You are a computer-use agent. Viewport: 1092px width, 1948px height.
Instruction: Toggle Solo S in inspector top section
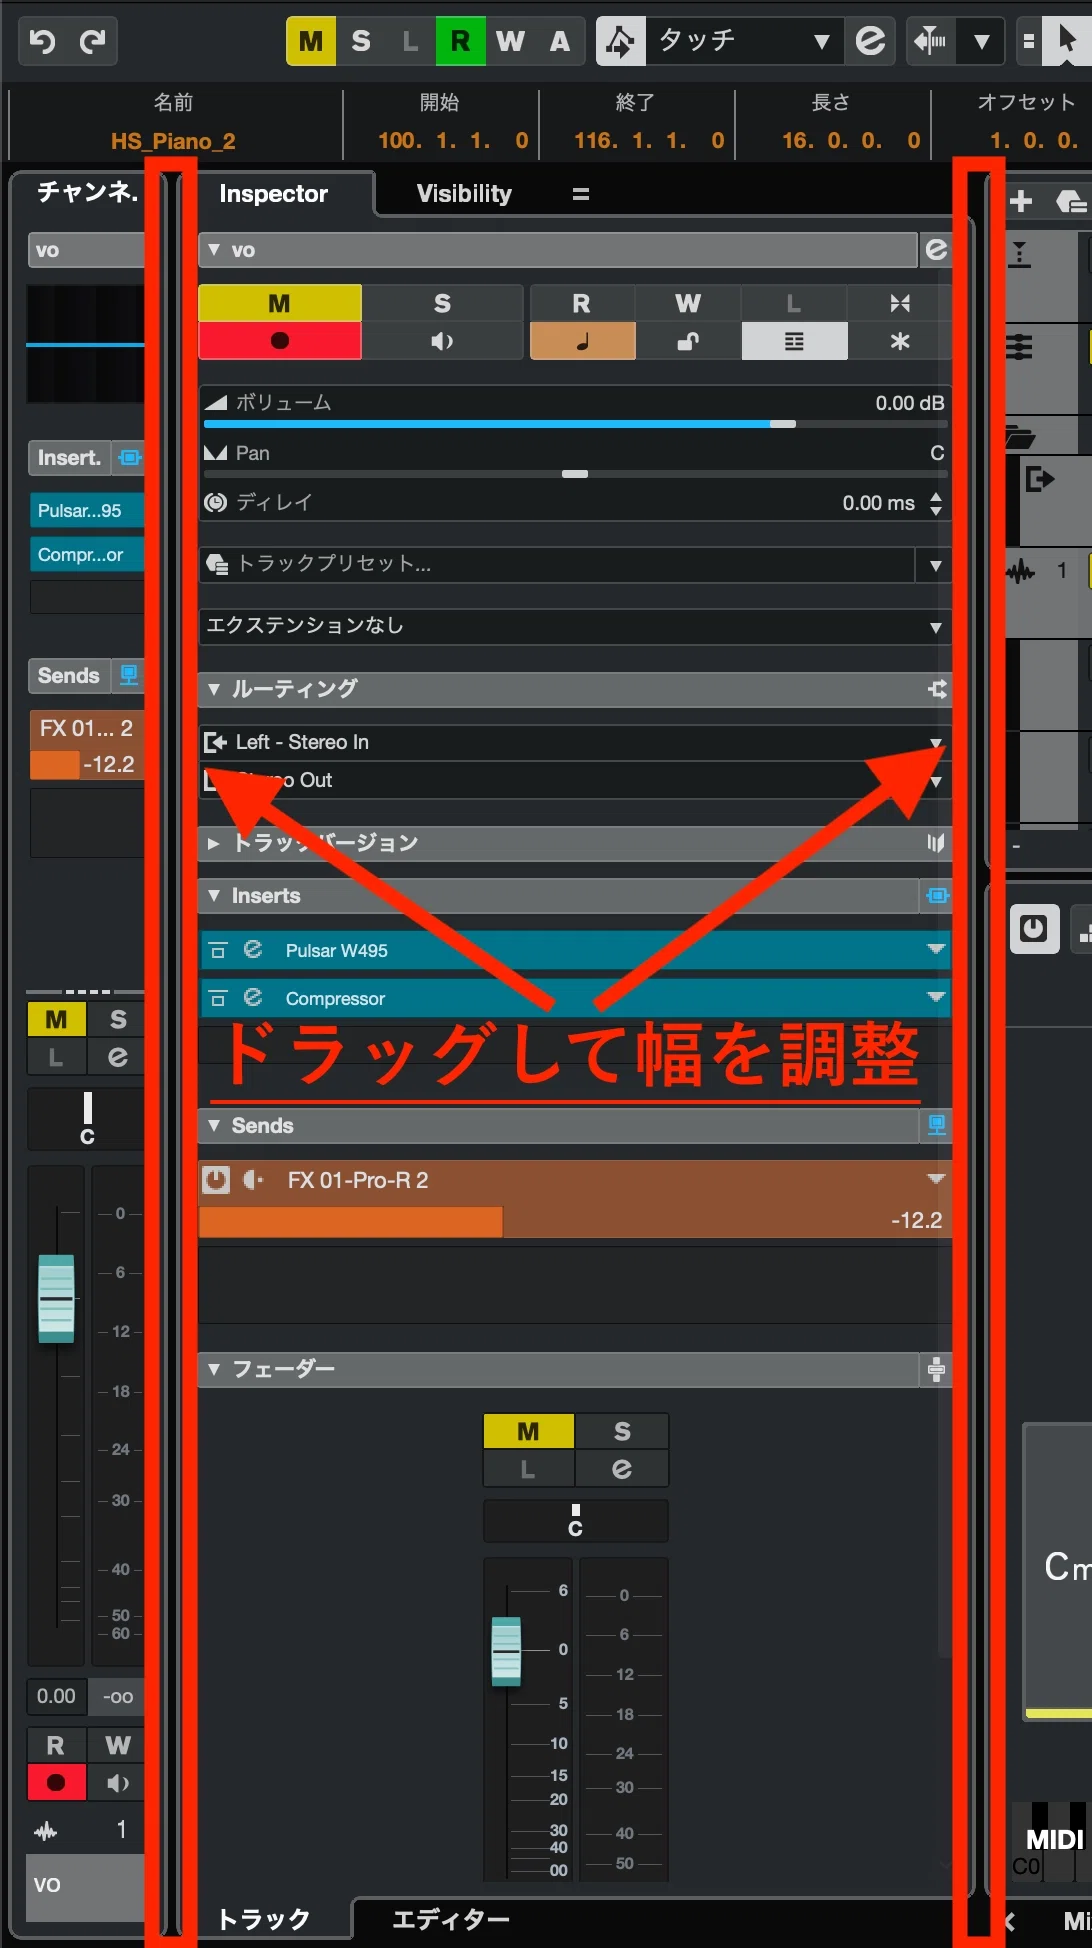[x=442, y=303]
